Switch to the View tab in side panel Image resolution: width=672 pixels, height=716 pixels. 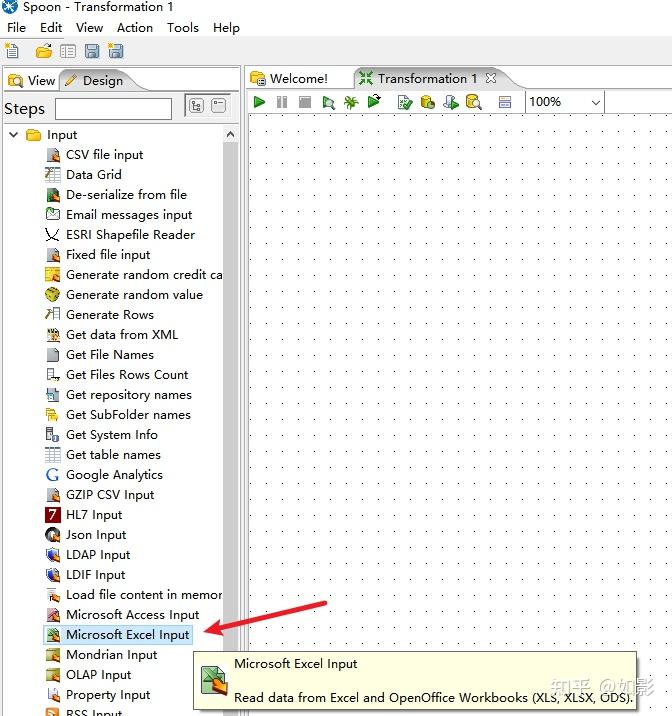tap(32, 81)
